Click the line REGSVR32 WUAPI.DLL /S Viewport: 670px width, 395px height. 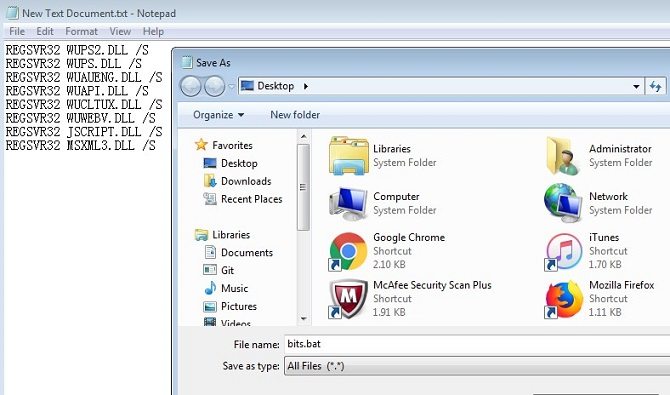click(x=77, y=91)
